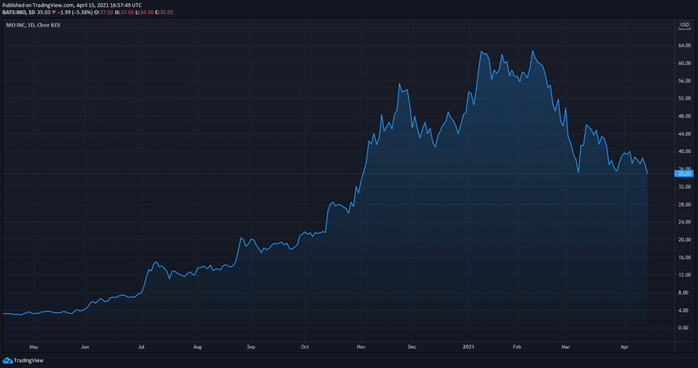Click the 28.00 price axis label
The height and width of the screenshot is (368, 698).
point(685,205)
